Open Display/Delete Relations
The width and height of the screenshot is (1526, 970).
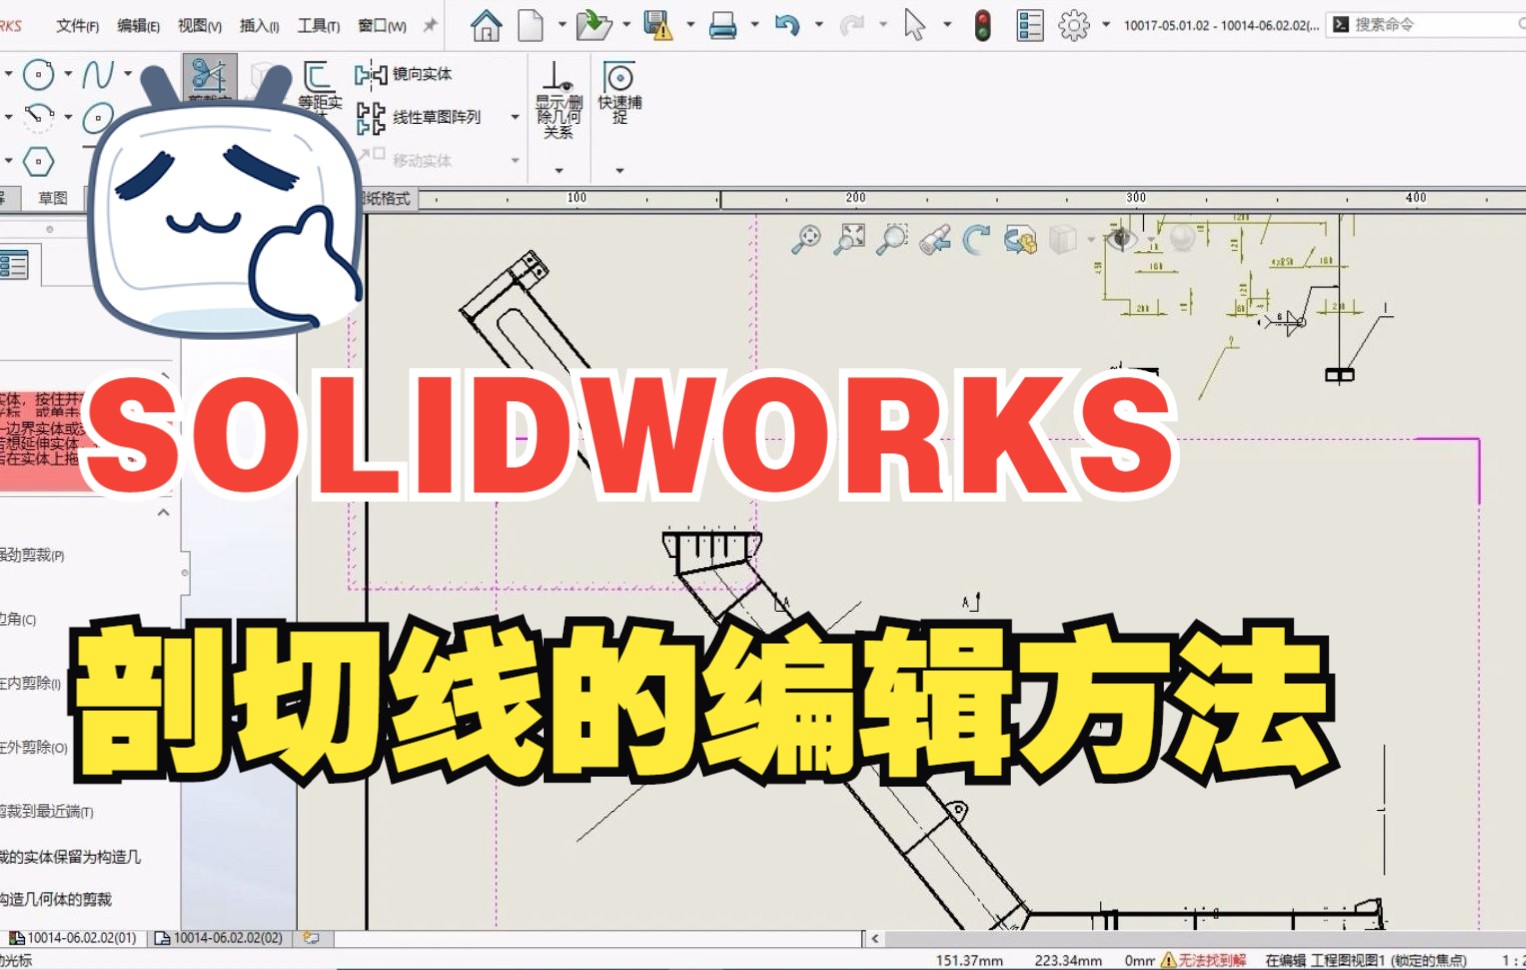click(x=557, y=95)
